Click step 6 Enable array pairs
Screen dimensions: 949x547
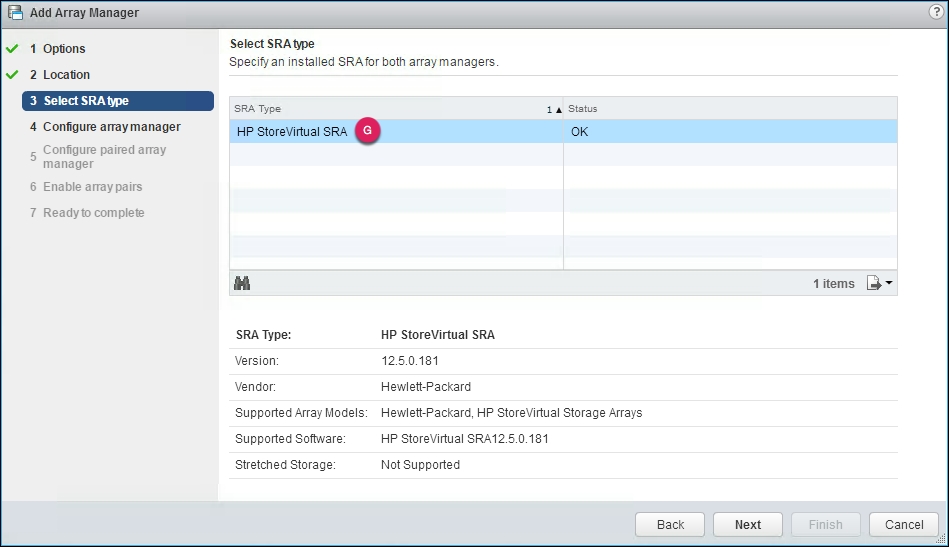tap(86, 186)
